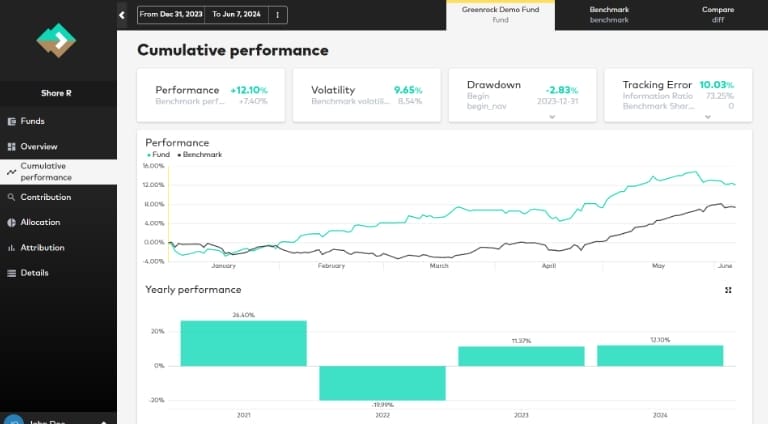
Task: Open the Contribution section
Action: point(45,197)
